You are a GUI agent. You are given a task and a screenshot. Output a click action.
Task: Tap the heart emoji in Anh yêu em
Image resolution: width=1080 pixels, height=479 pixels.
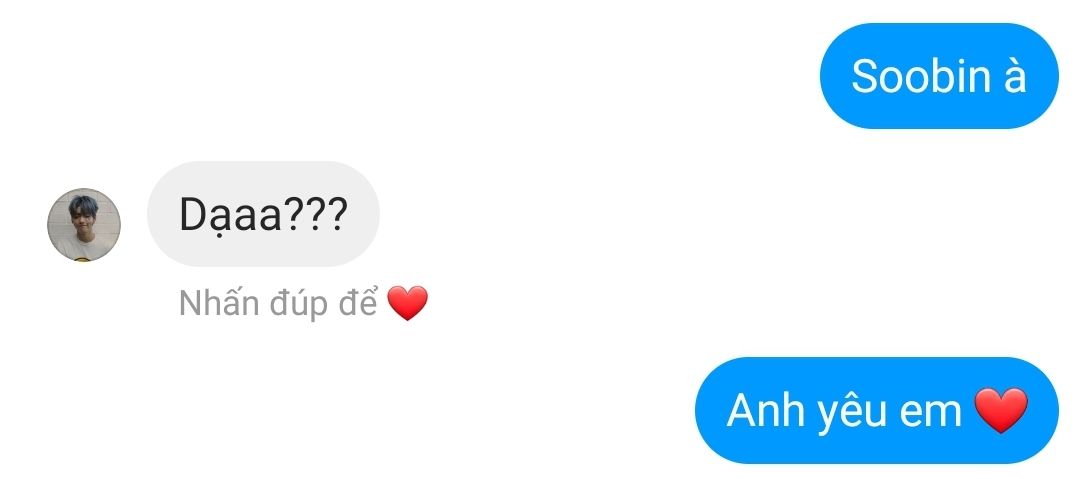1001,410
